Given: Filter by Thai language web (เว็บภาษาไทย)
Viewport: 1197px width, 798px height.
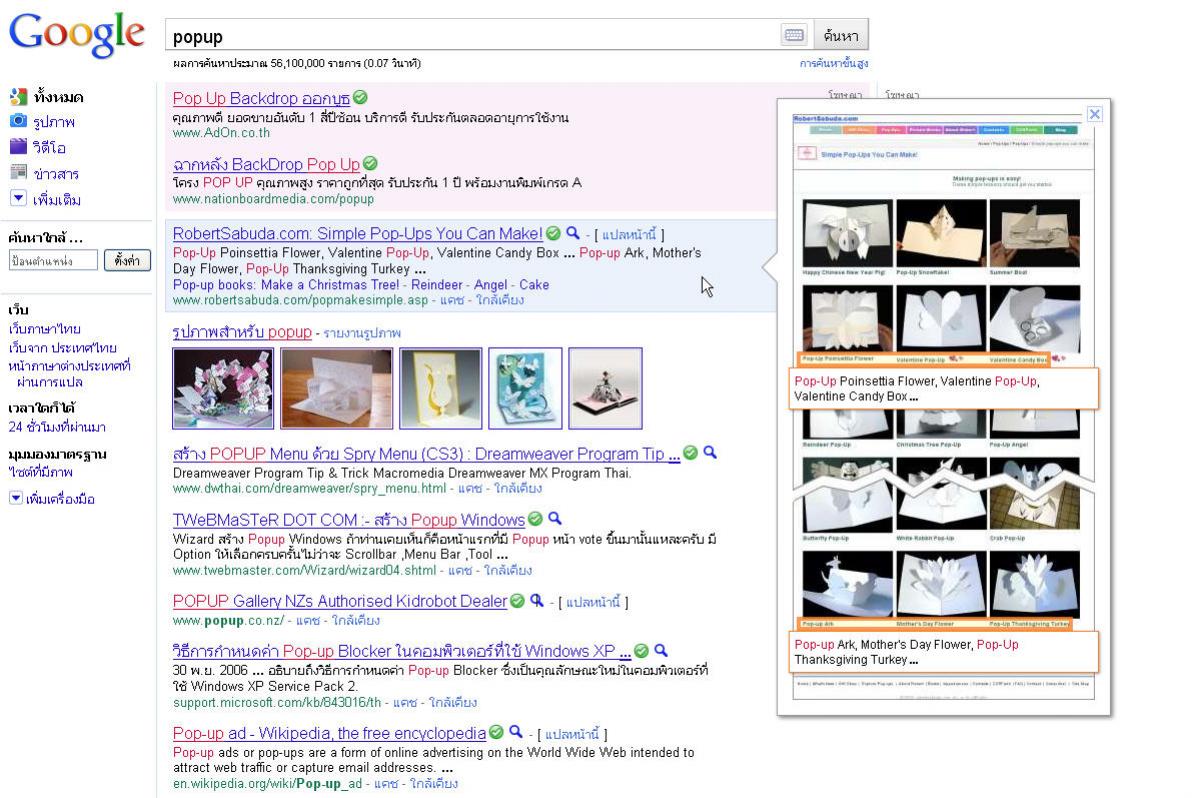Looking at the screenshot, I should pos(44,329).
